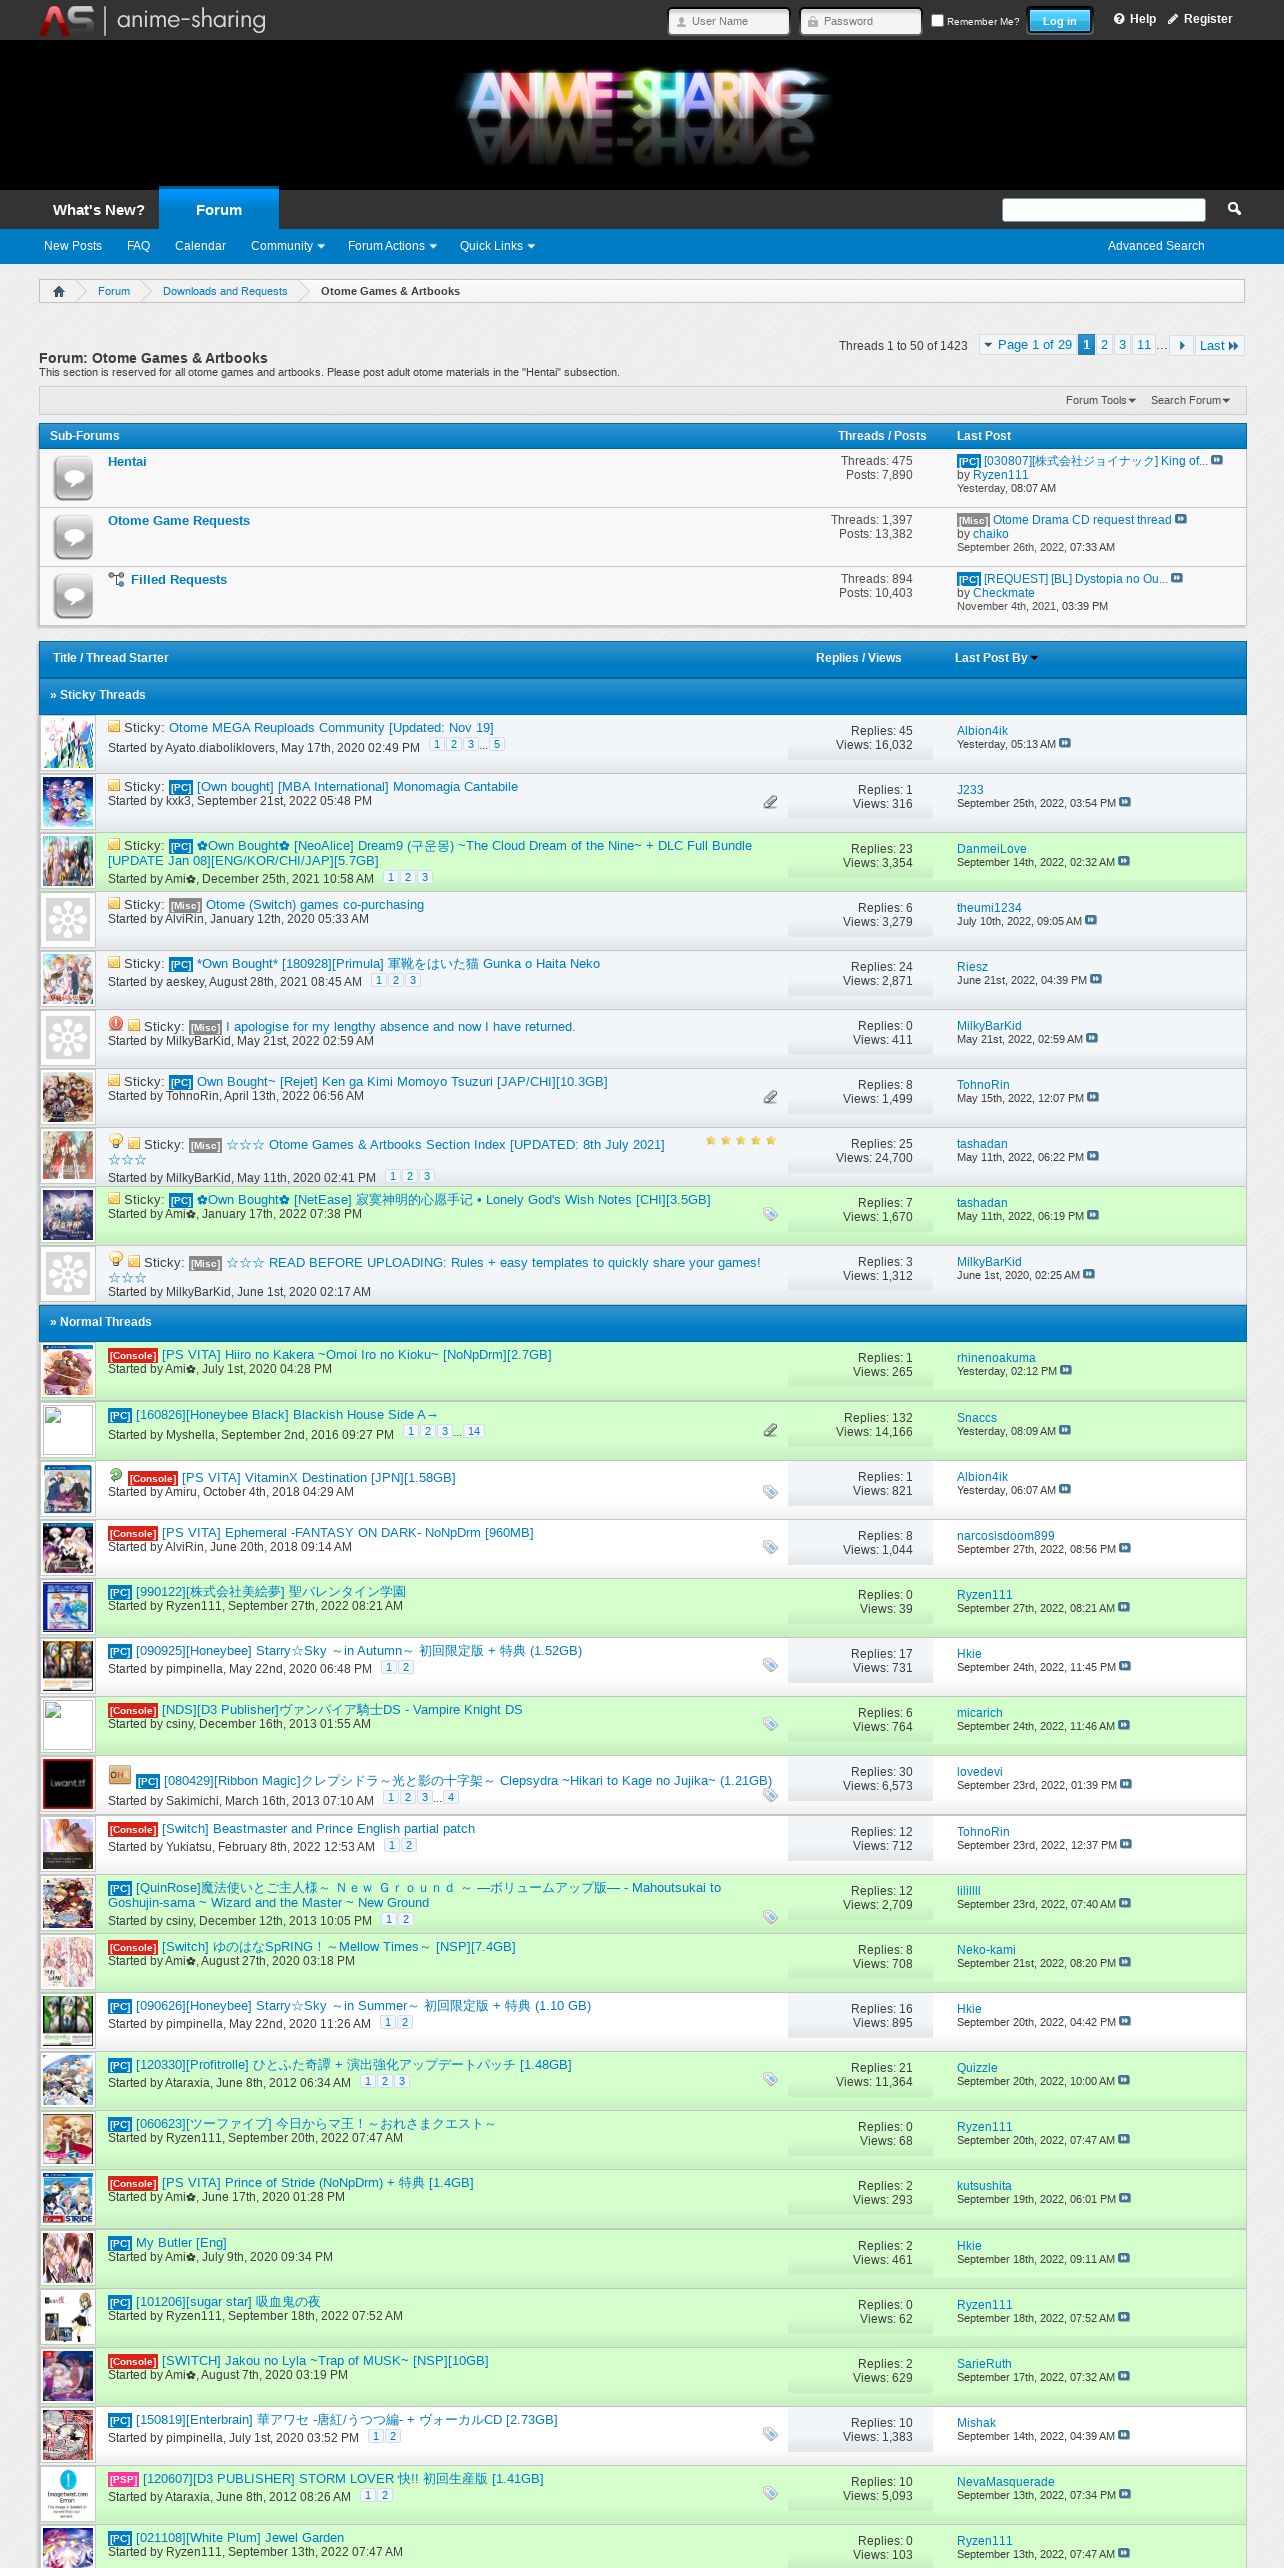Open the Page 1 of 29 page jump dropdown
The height and width of the screenshot is (2568, 1284).
1027,345
